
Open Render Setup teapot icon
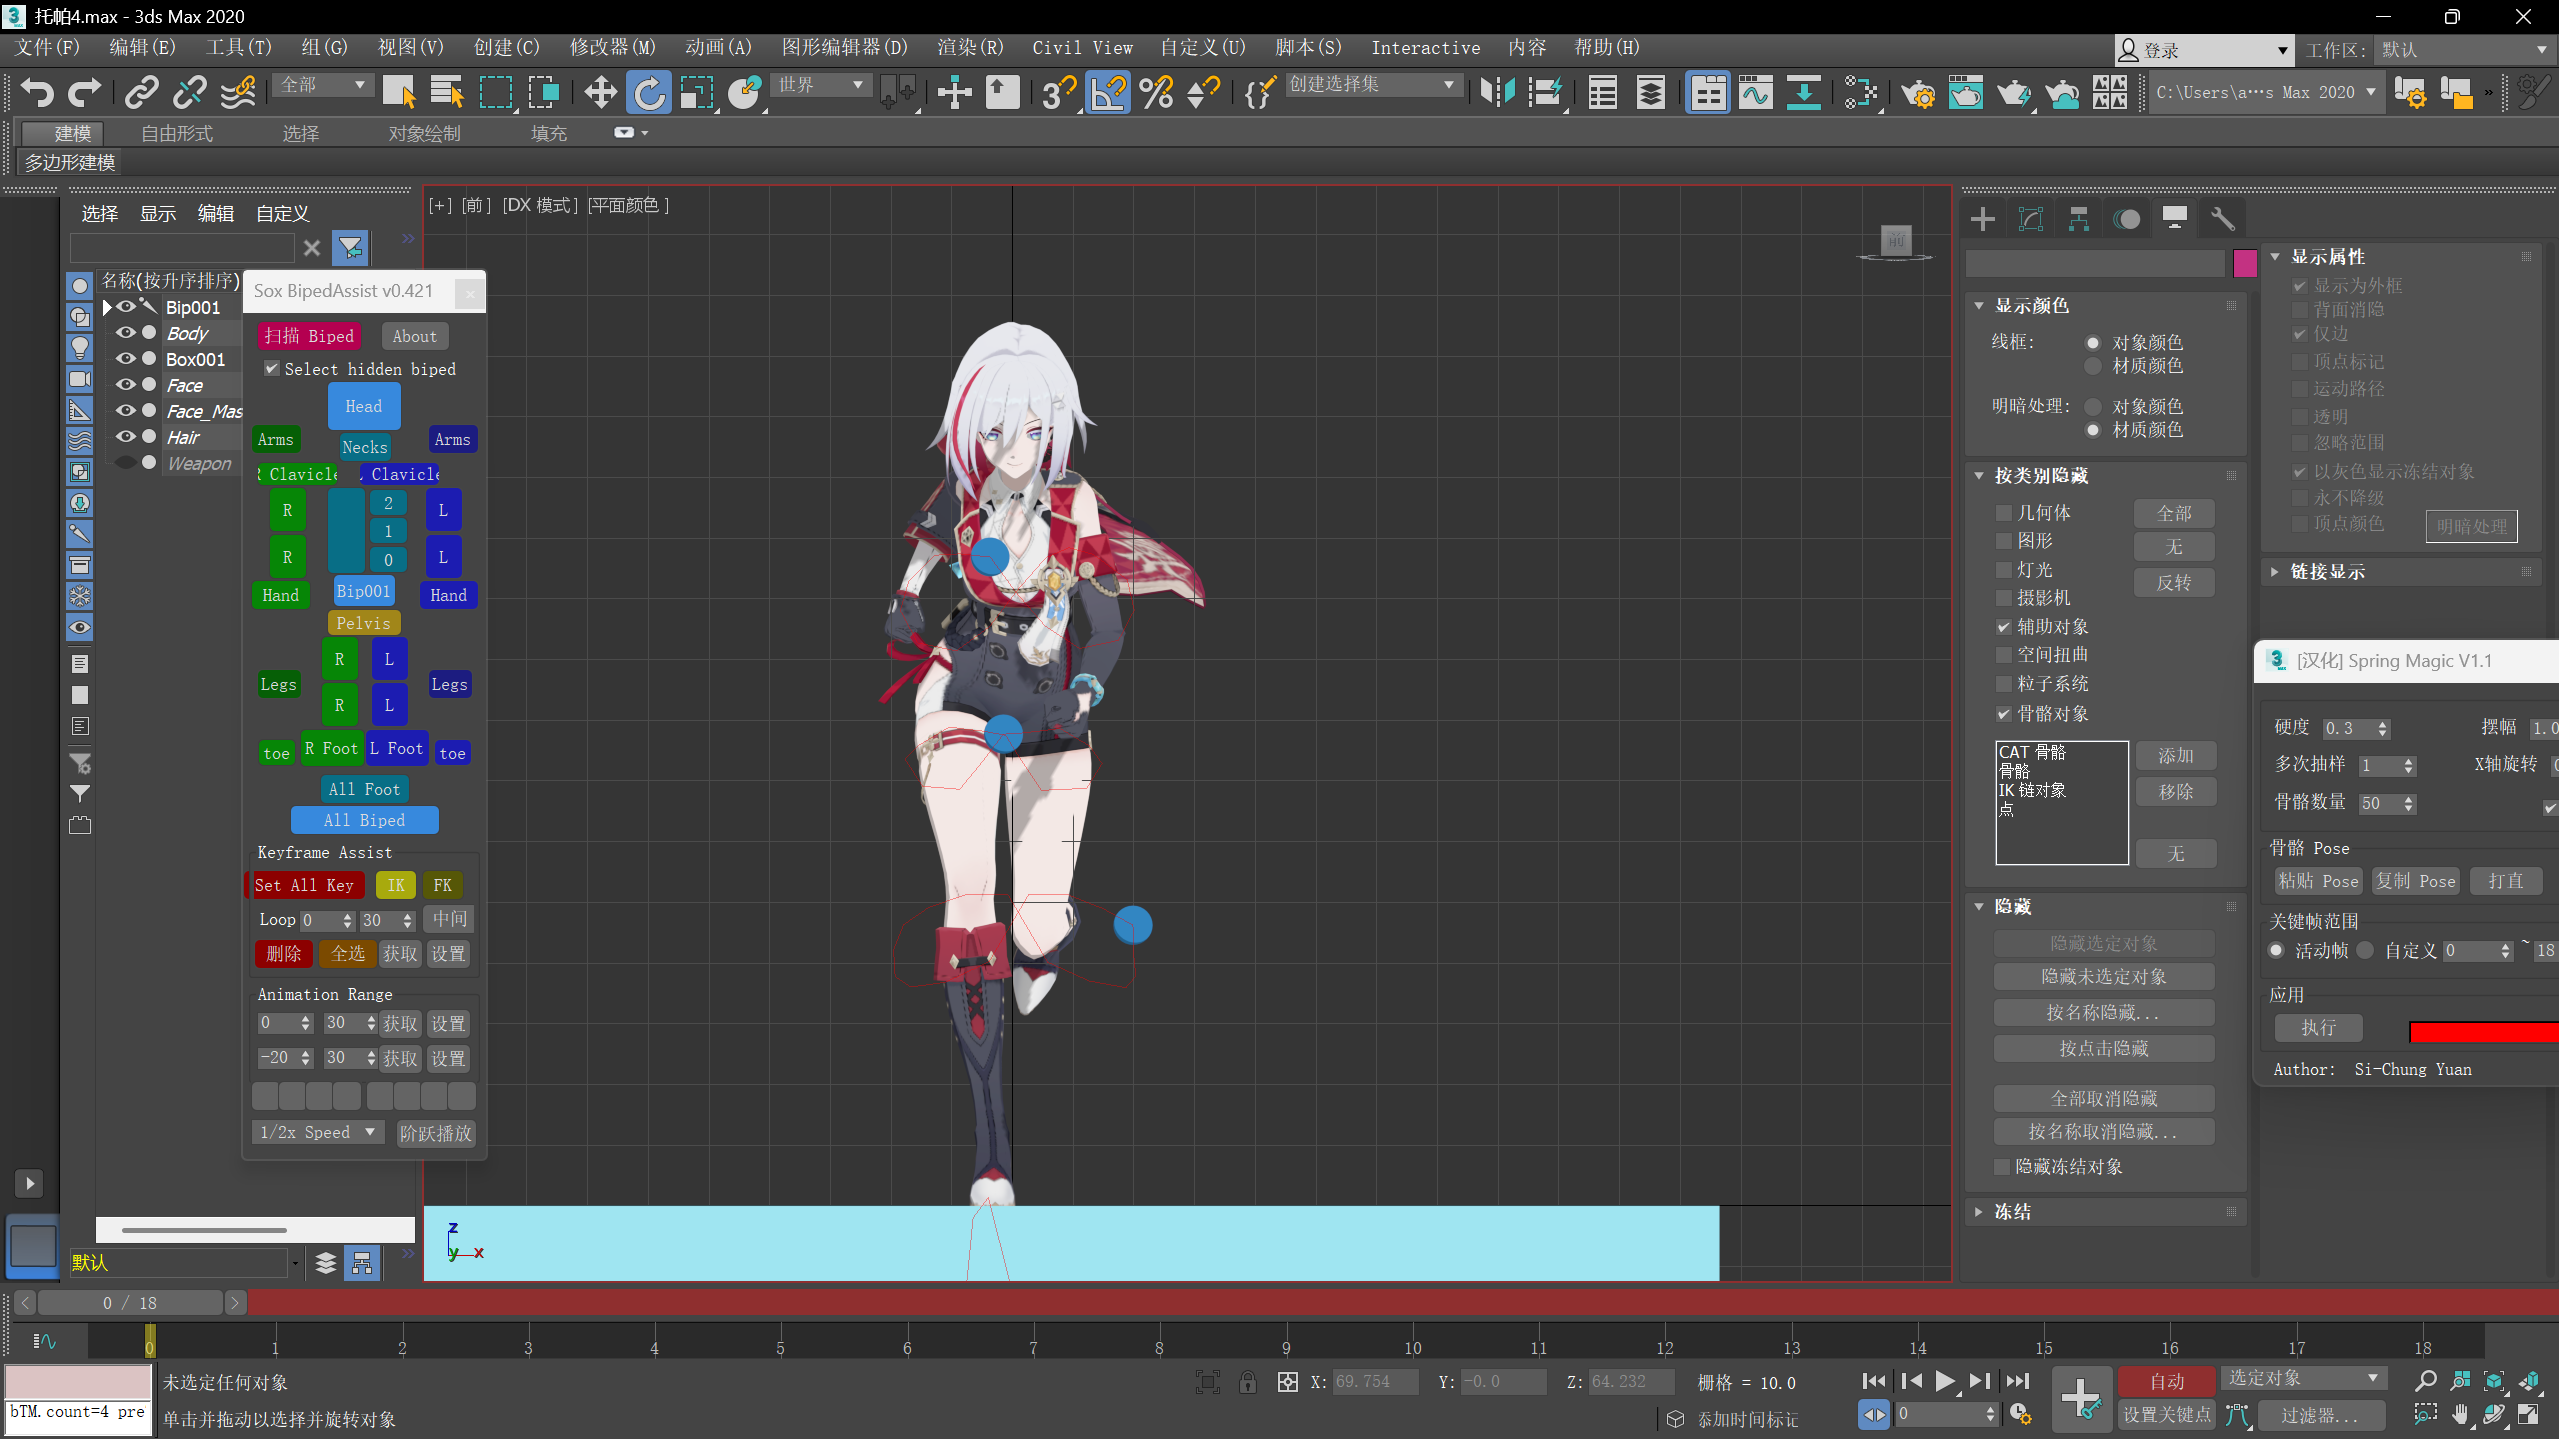[1918, 92]
